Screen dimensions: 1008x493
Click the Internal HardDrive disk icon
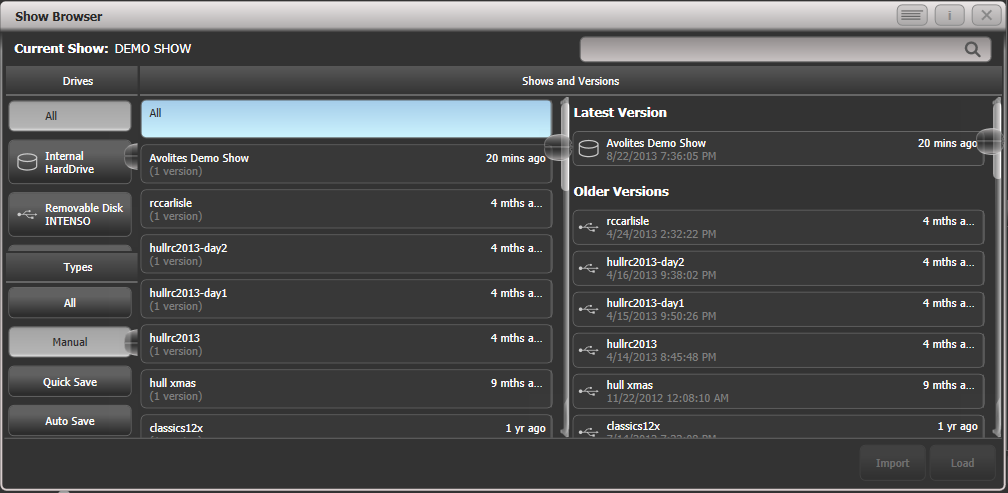(x=27, y=163)
